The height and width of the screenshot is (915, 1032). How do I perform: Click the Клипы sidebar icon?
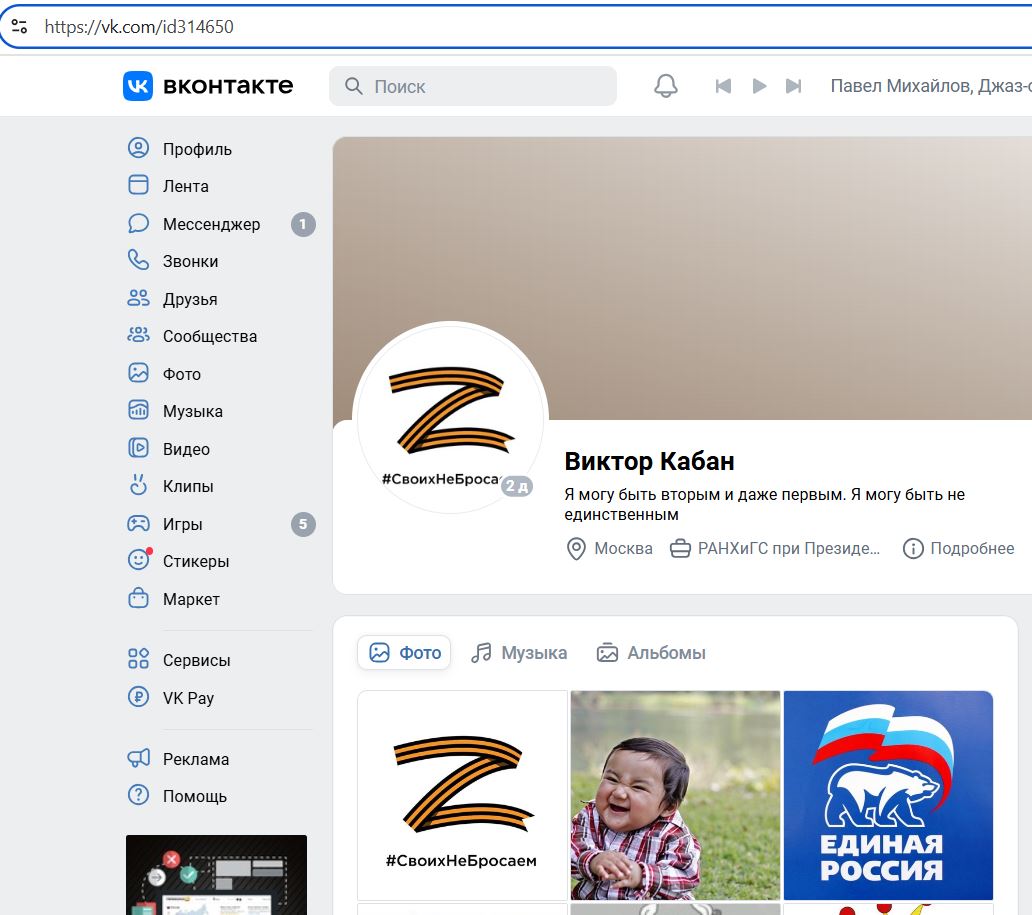[138, 485]
